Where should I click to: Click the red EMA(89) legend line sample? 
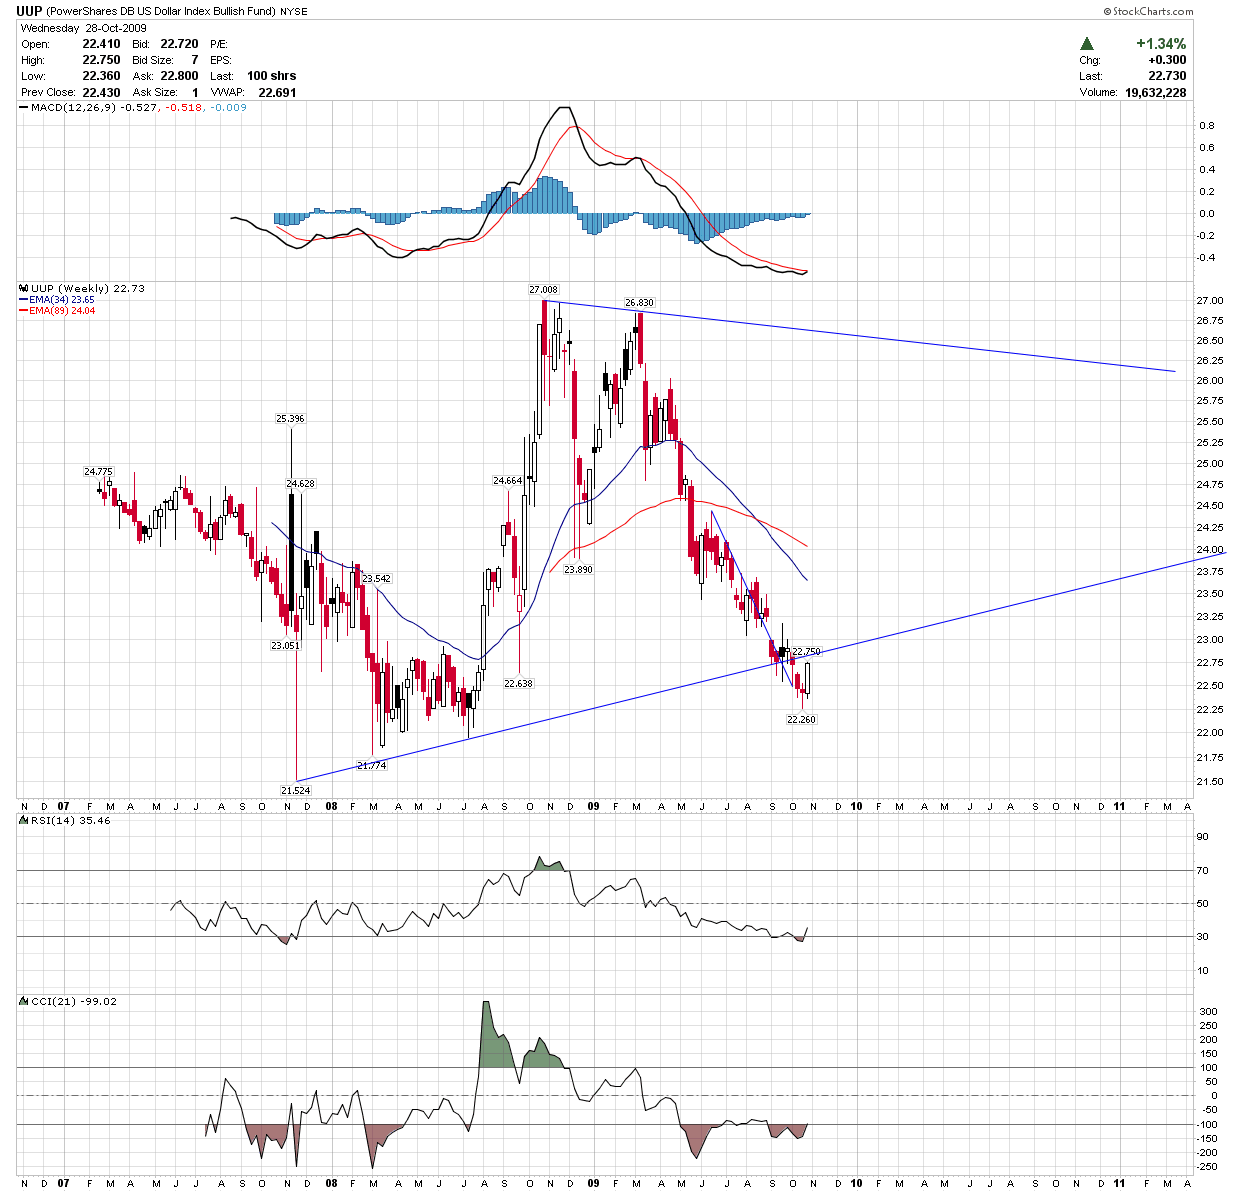tap(24, 310)
